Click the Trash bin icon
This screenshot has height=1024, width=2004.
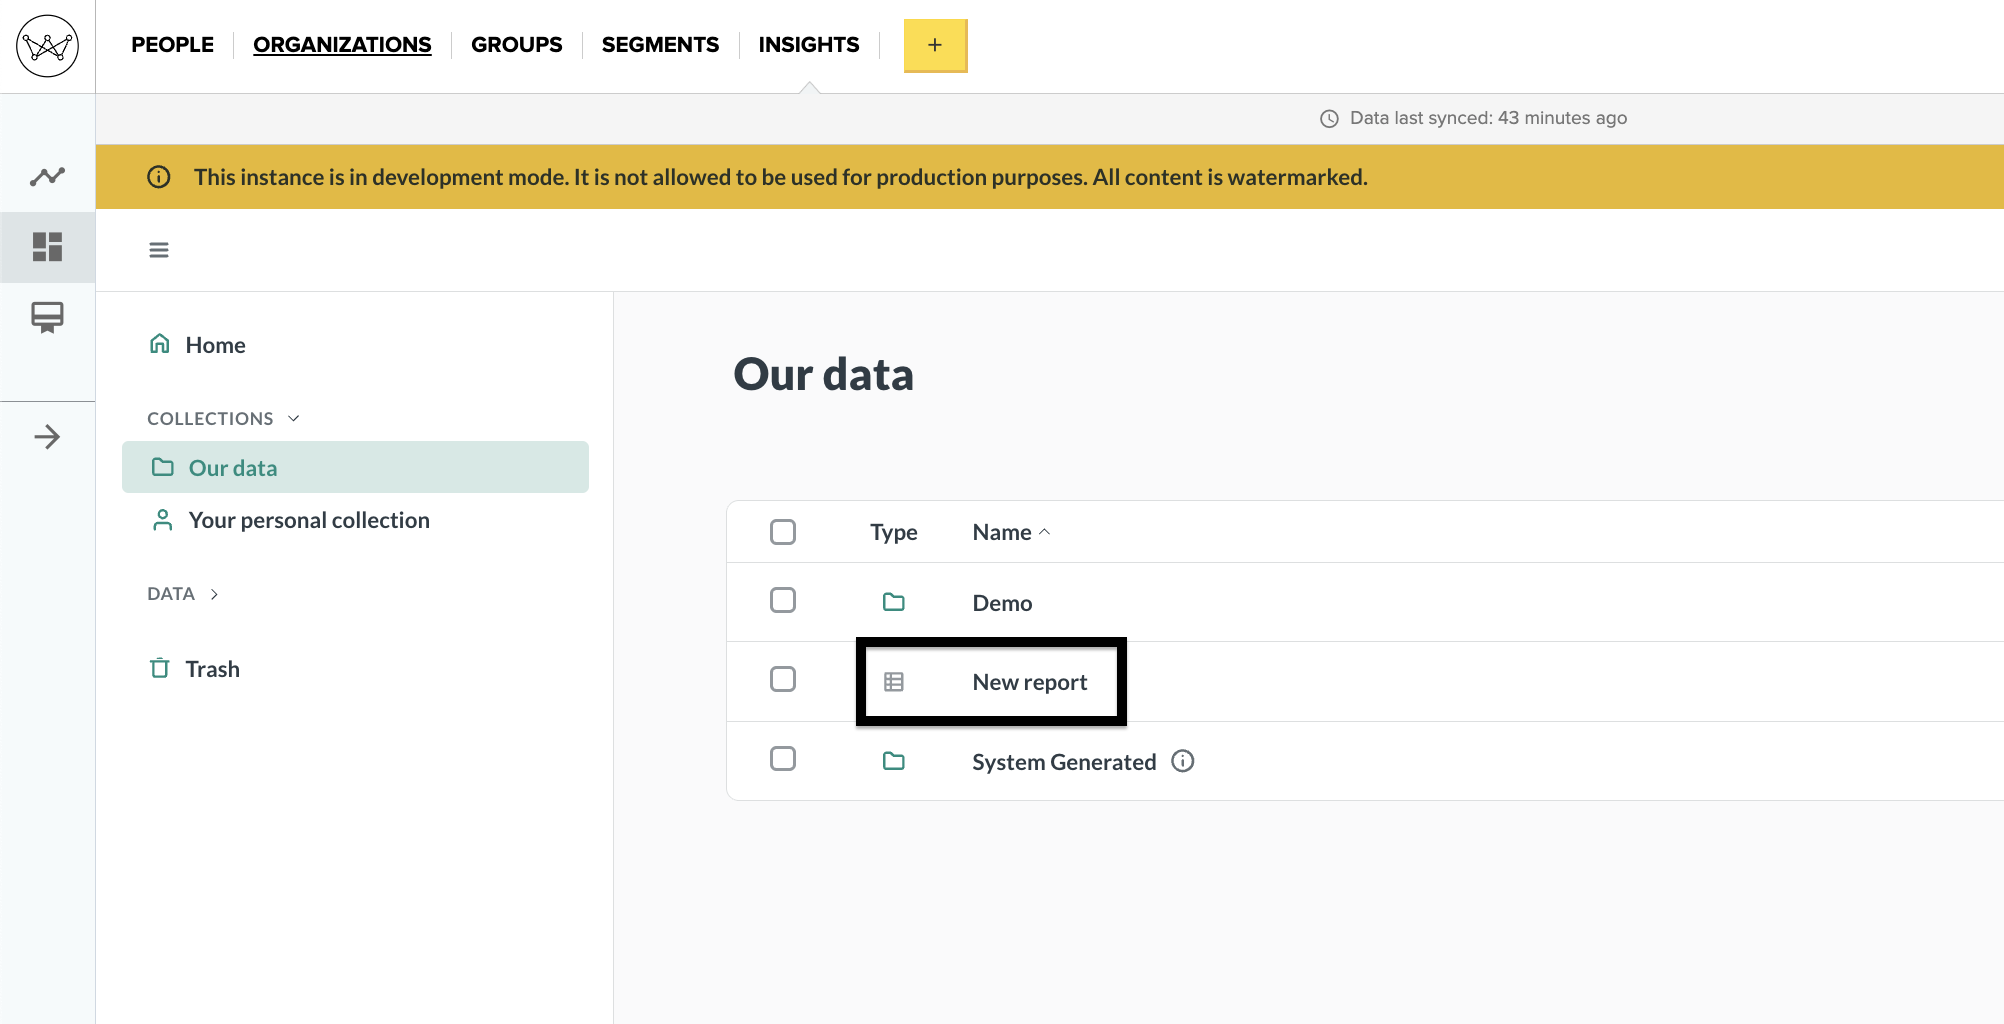(x=160, y=668)
